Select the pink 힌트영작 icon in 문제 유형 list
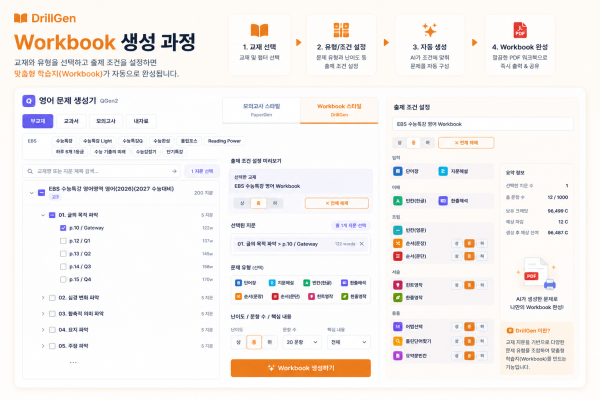Image resolution: width=600 pixels, height=400 pixels. pos(311,296)
